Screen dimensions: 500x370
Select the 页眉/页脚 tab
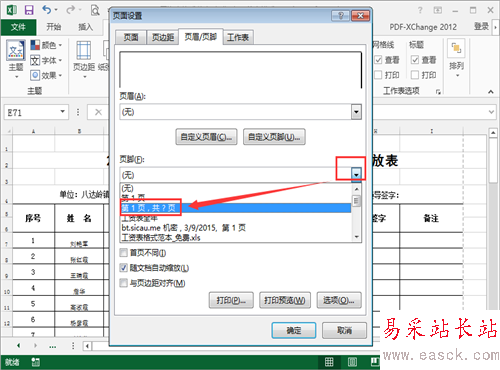tap(201, 37)
